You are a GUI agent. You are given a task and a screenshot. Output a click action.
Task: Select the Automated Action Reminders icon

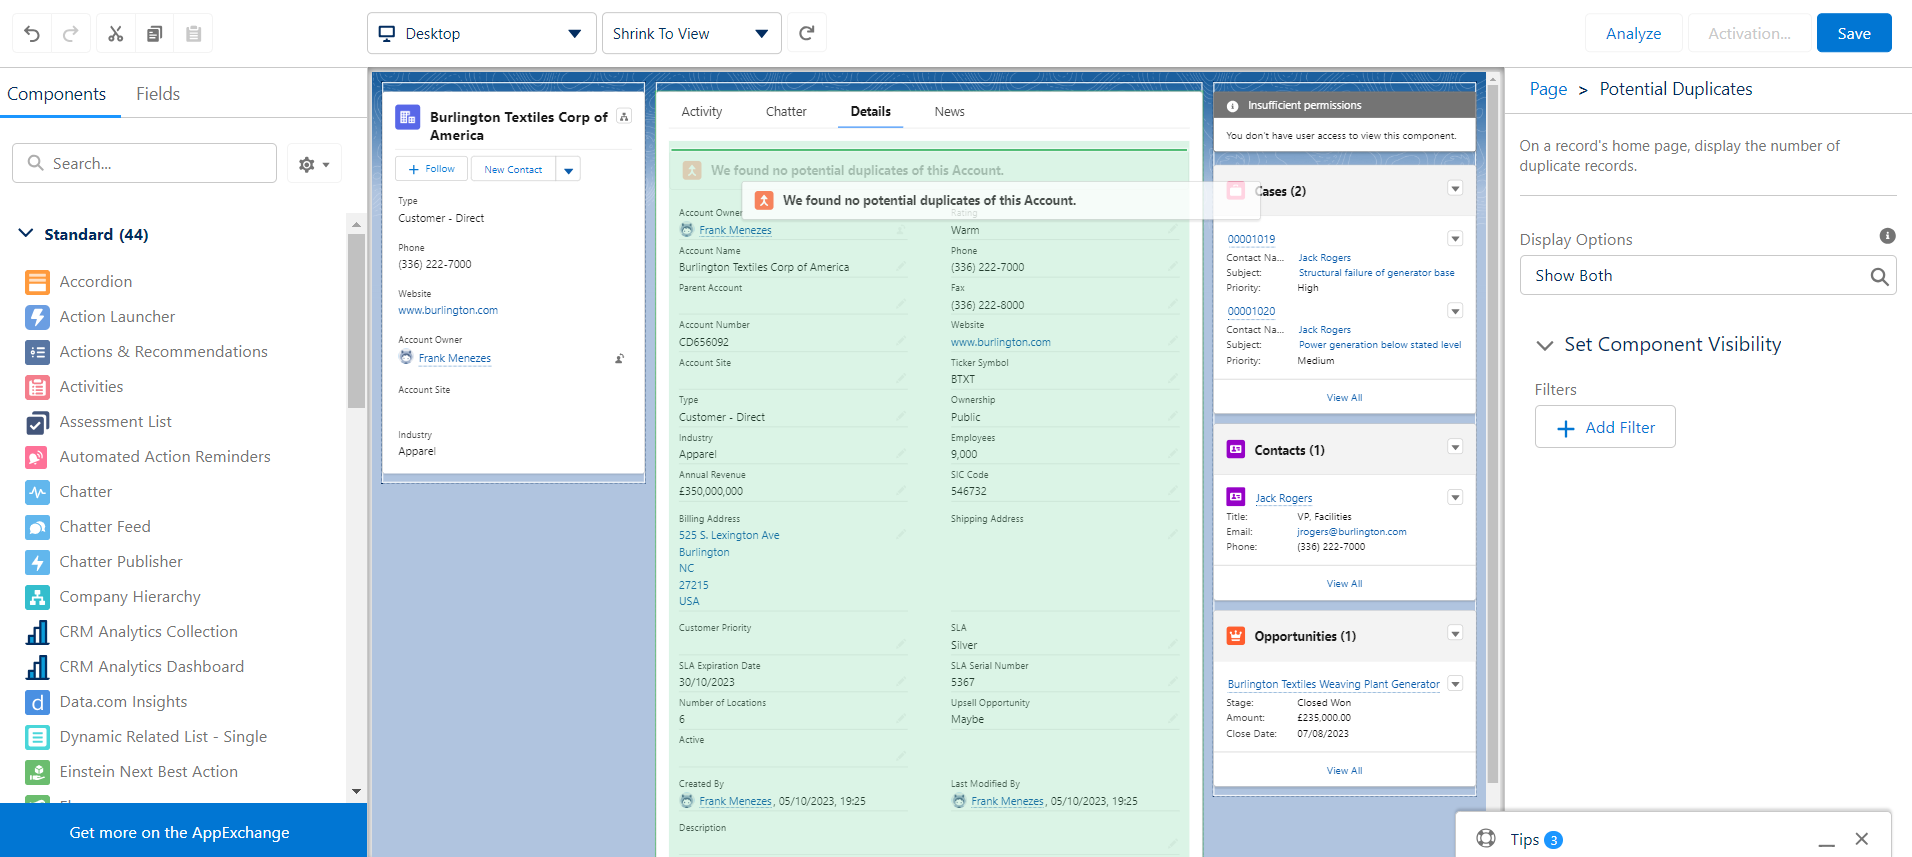37,457
